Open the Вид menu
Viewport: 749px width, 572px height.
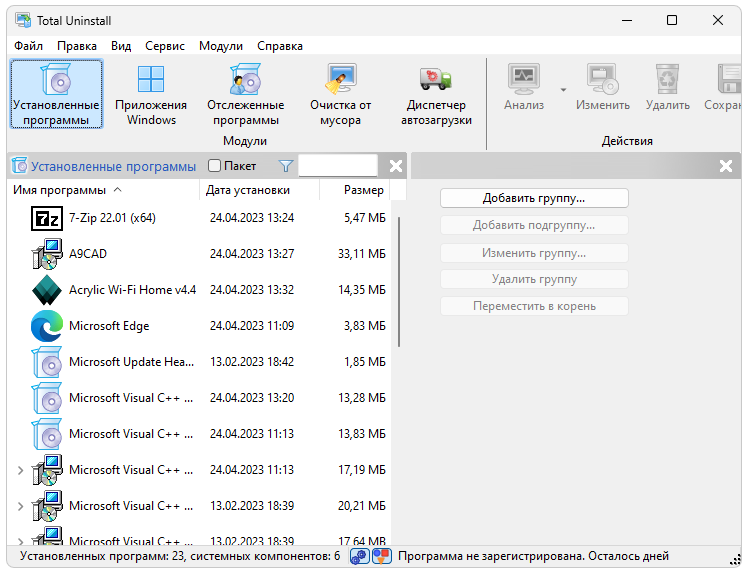(121, 46)
